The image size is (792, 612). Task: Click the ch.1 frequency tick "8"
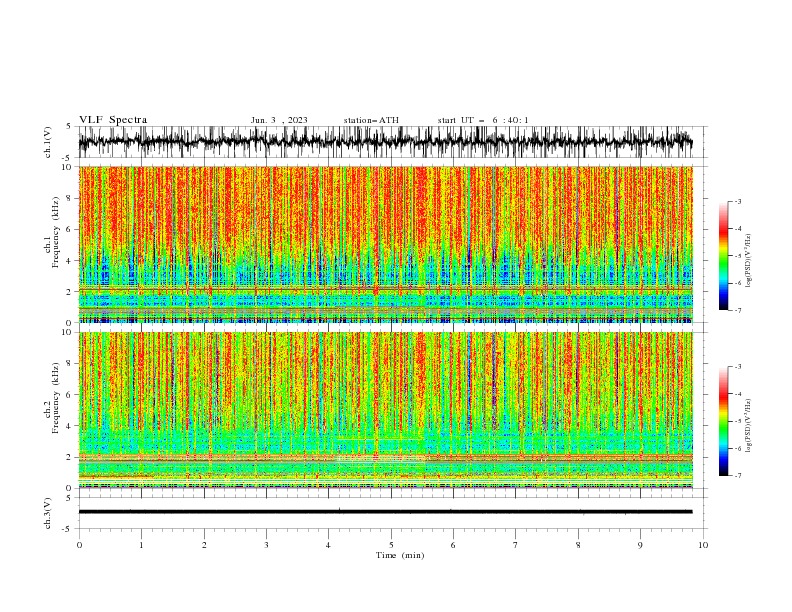[x=69, y=198]
